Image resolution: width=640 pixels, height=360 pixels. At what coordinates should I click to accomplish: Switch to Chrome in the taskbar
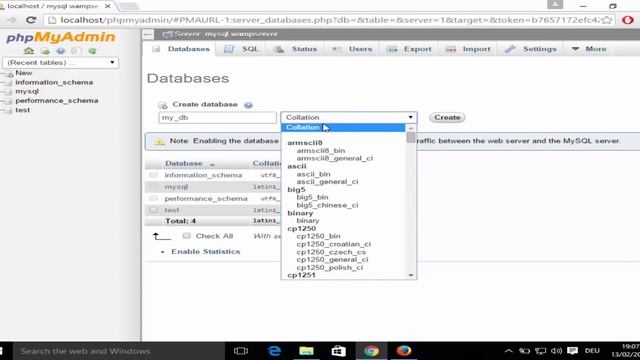tap(371, 351)
